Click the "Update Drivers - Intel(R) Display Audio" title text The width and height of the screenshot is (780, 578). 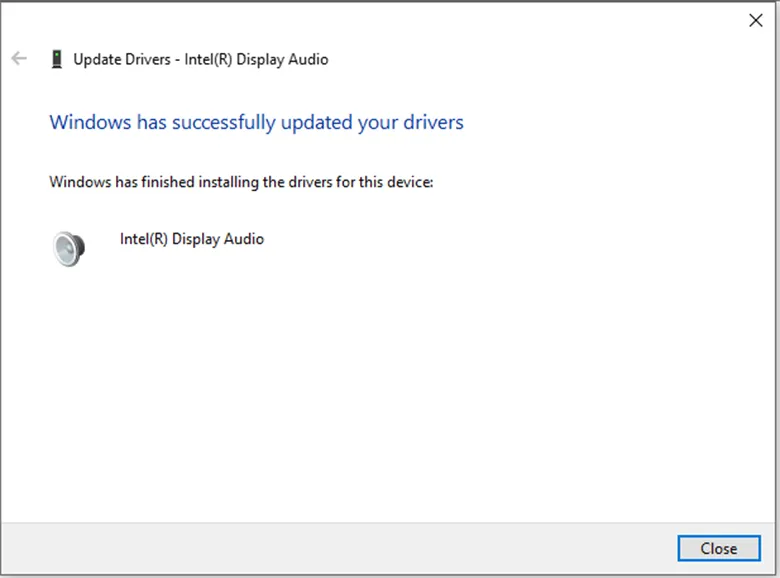tap(200, 59)
